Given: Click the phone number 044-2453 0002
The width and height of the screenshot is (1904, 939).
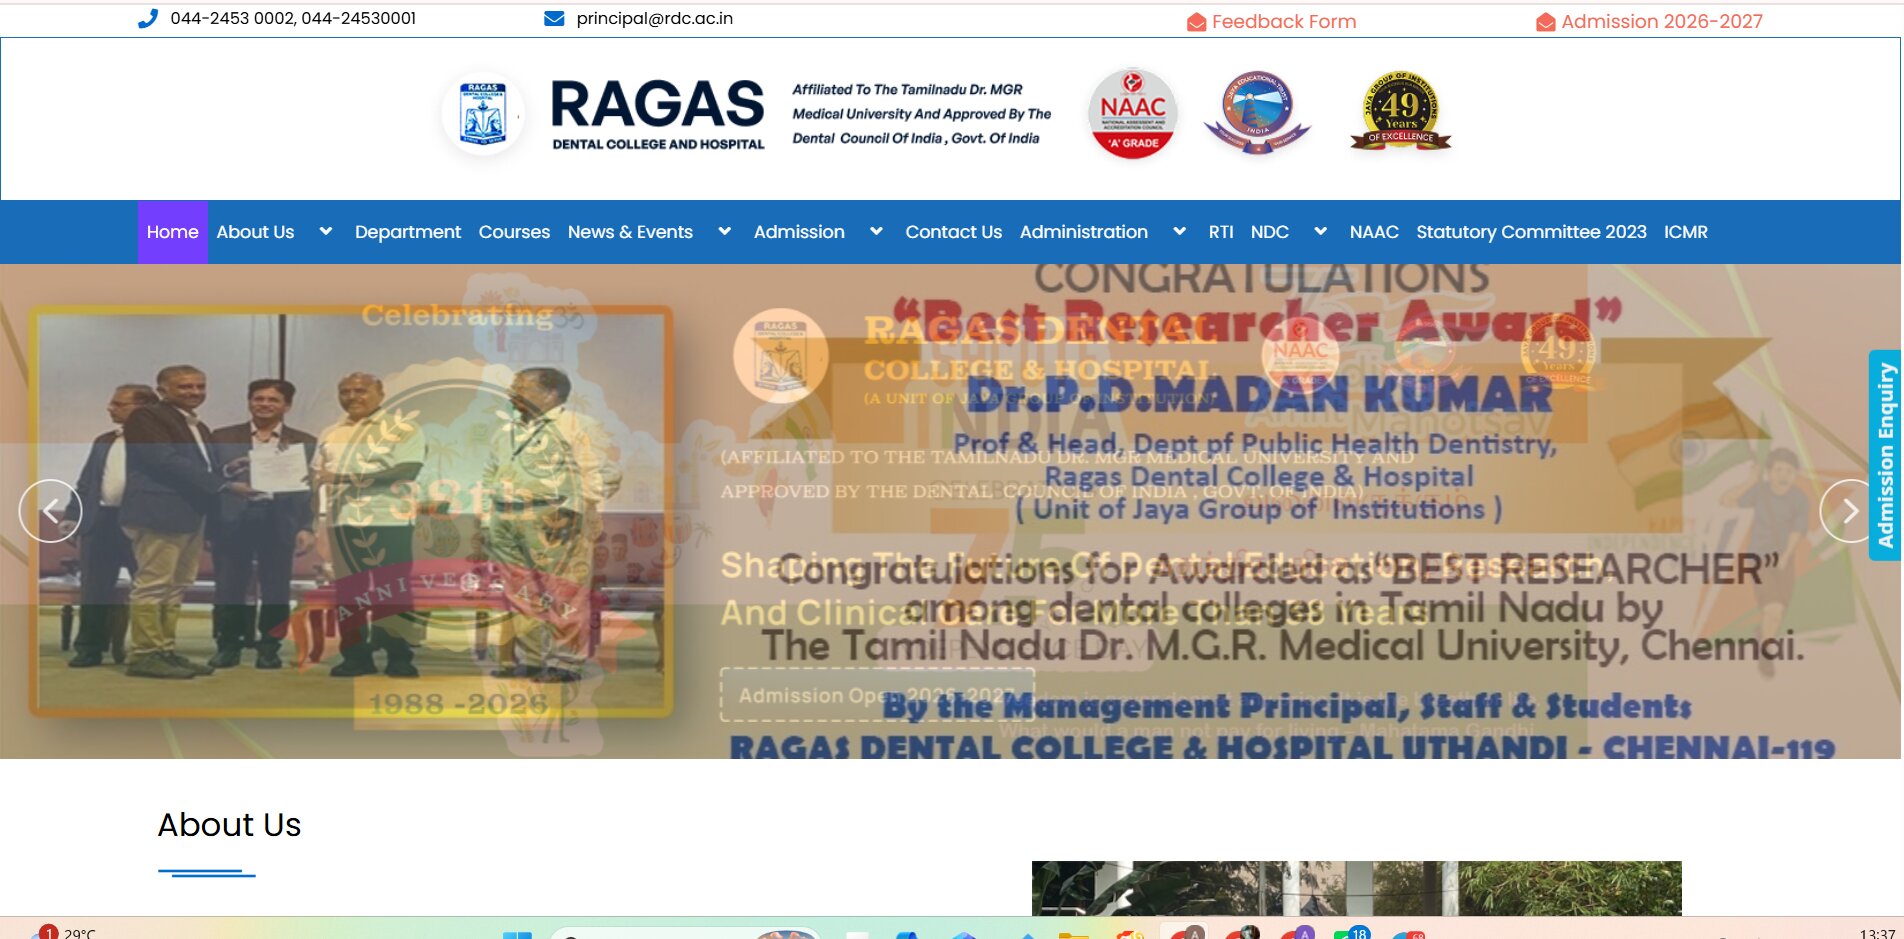Looking at the screenshot, I should point(231,18).
